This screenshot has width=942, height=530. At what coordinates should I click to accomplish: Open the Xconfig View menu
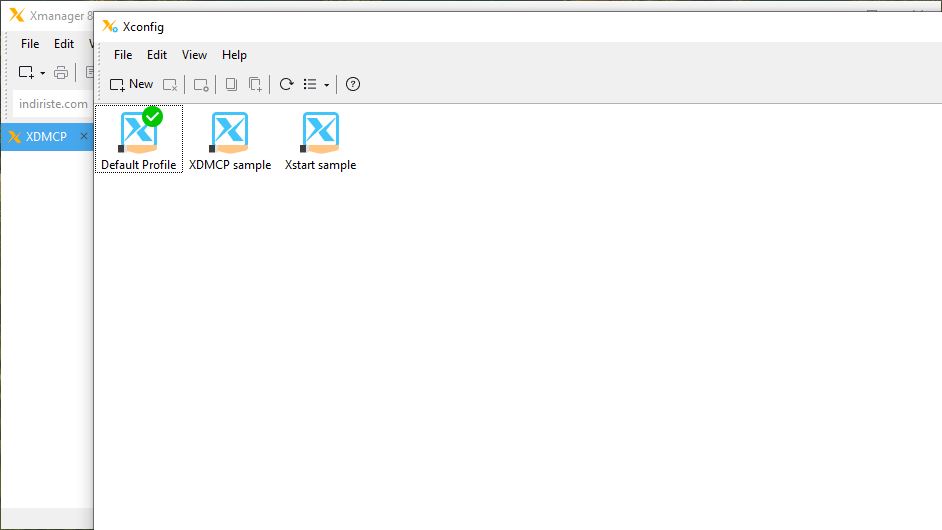click(194, 55)
